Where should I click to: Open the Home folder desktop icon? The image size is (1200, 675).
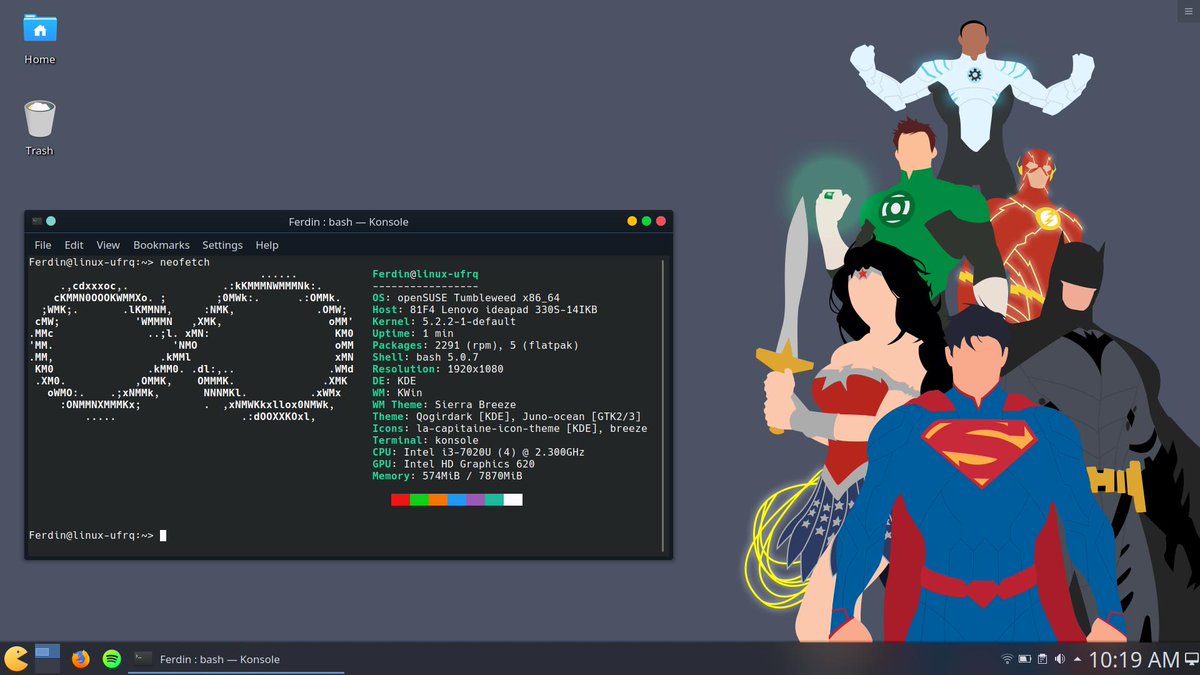coord(40,38)
